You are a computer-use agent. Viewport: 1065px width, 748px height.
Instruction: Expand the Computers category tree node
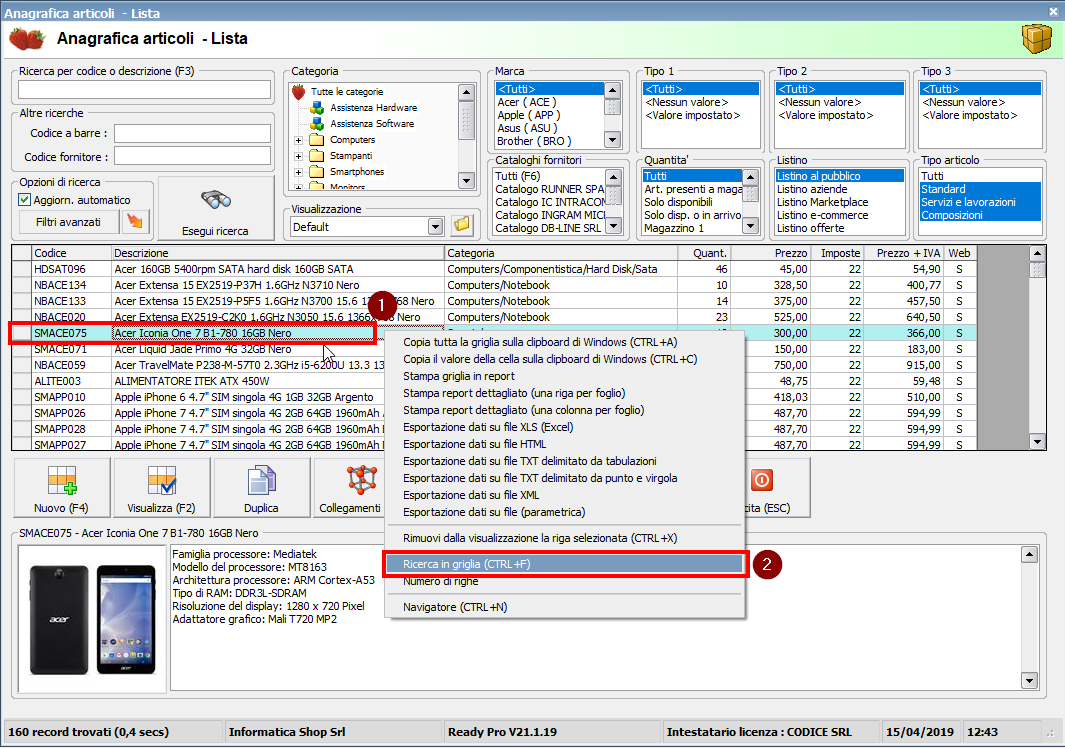(x=298, y=140)
